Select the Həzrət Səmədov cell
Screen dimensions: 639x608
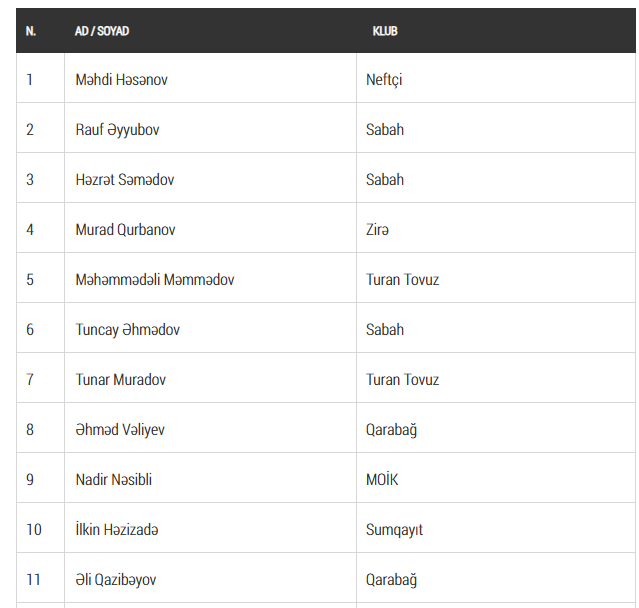point(125,179)
